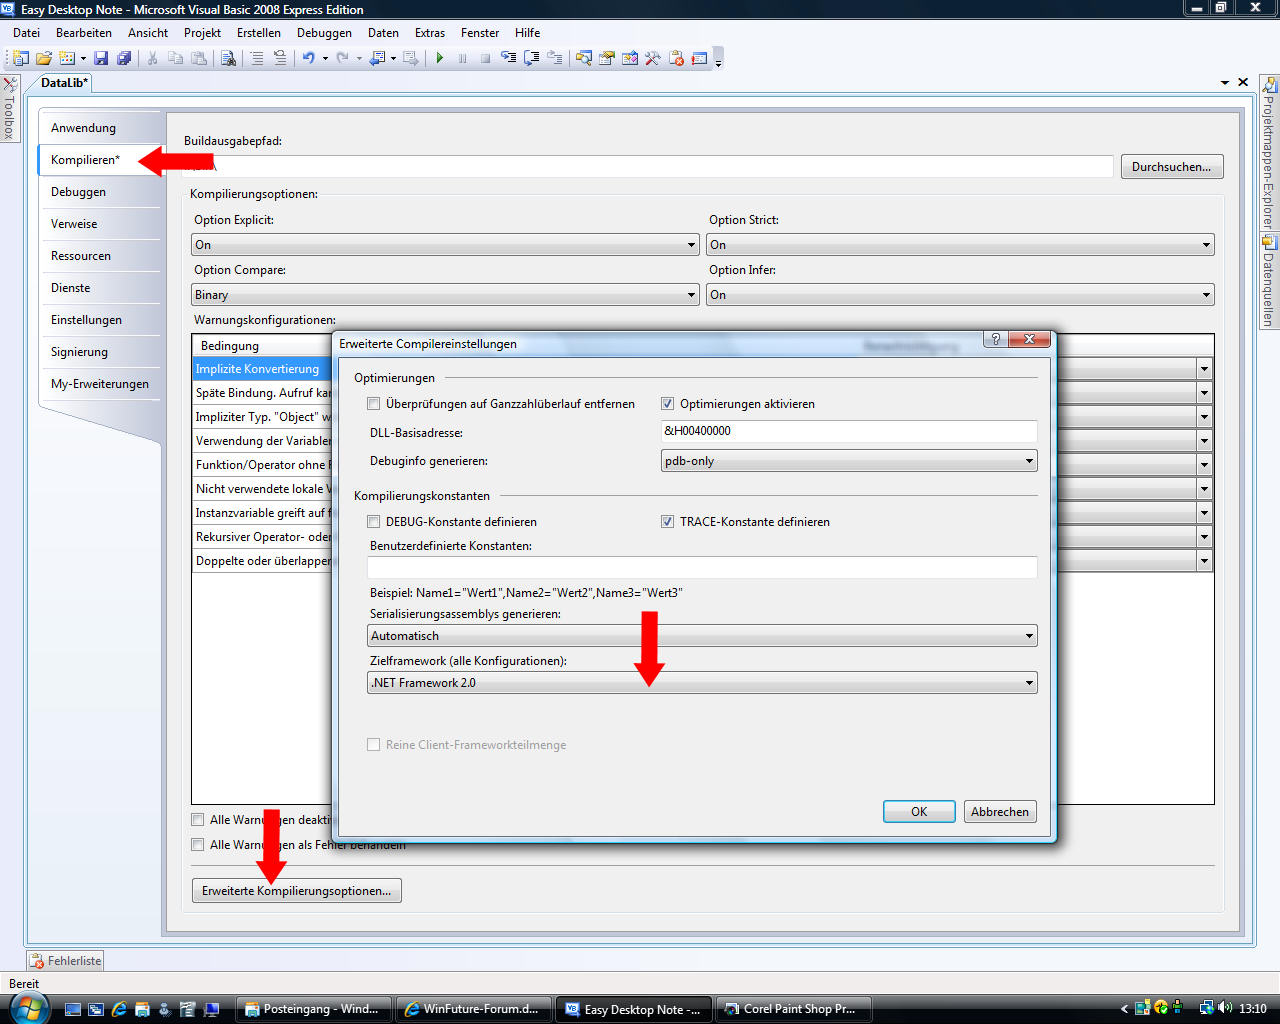
Task: Click the Find in Files binoculars icon
Action: point(228,59)
